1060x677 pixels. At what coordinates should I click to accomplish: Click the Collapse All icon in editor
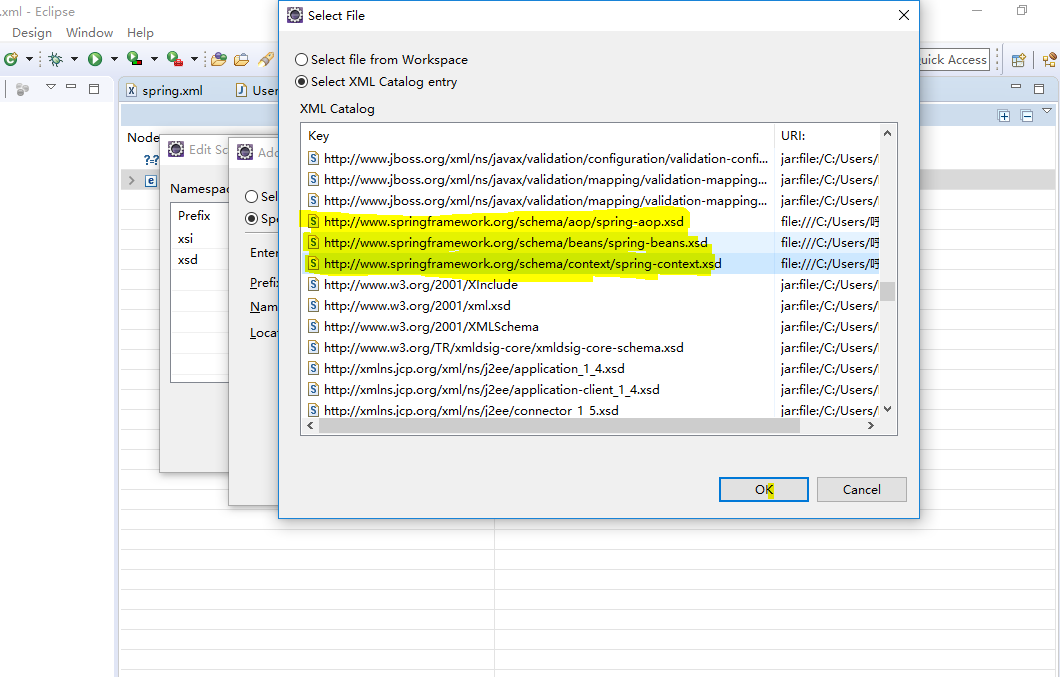[x=1027, y=116]
